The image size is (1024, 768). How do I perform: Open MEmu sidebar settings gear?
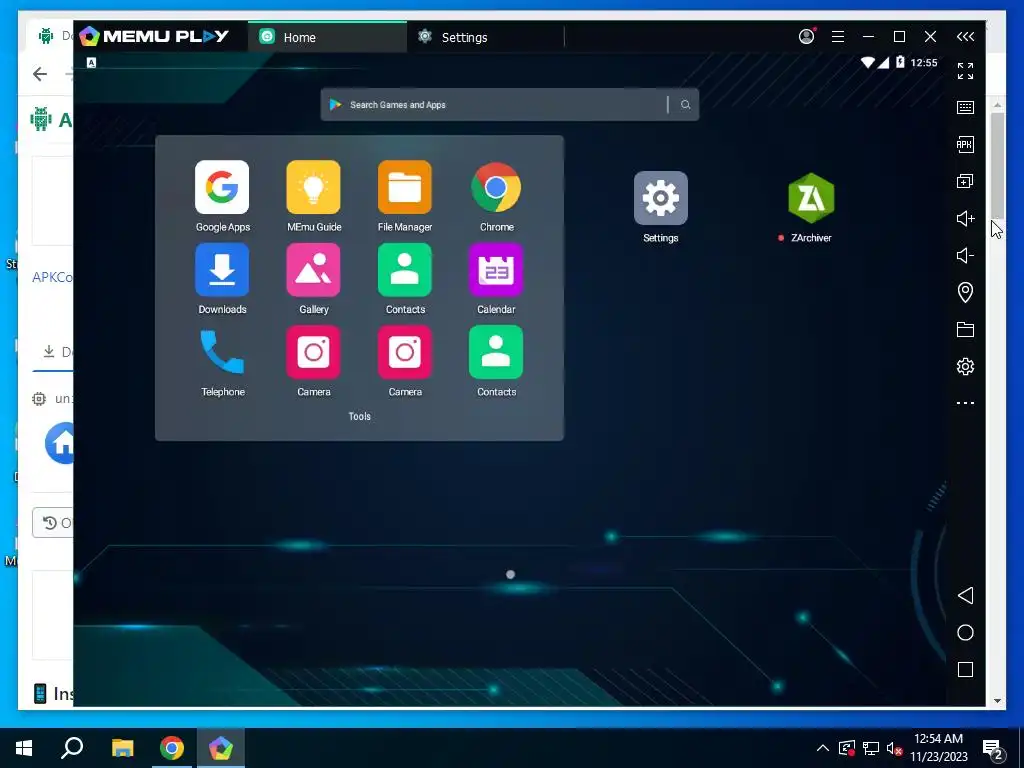(x=965, y=366)
